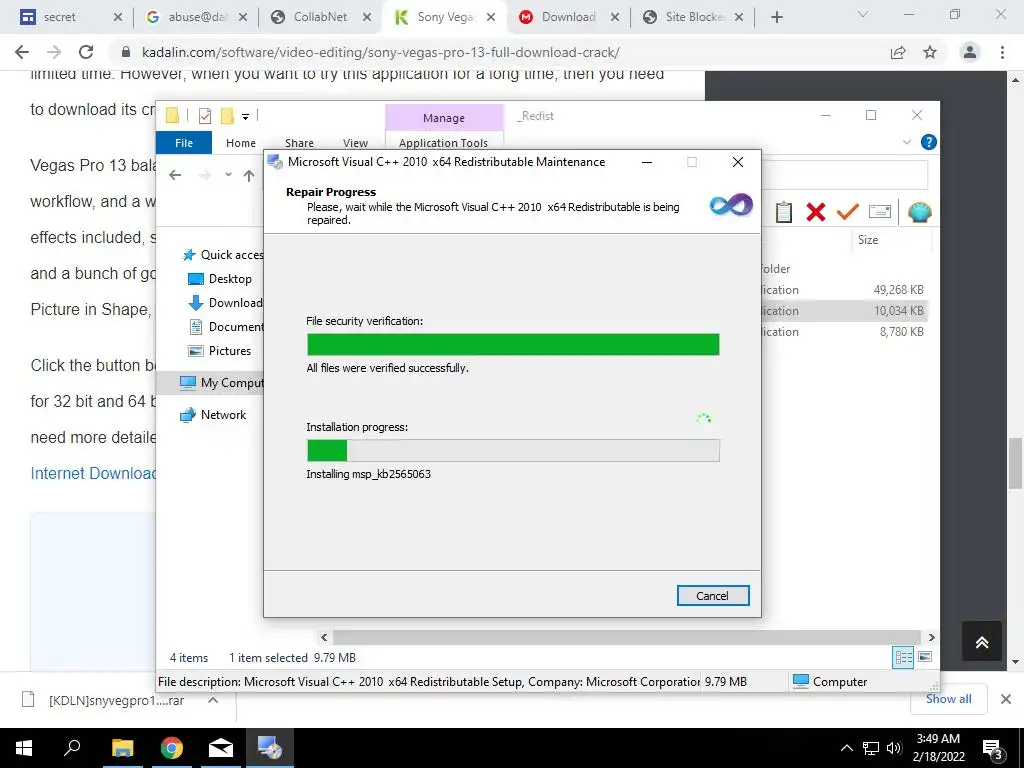Open the Application Tools tab

(443, 142)
